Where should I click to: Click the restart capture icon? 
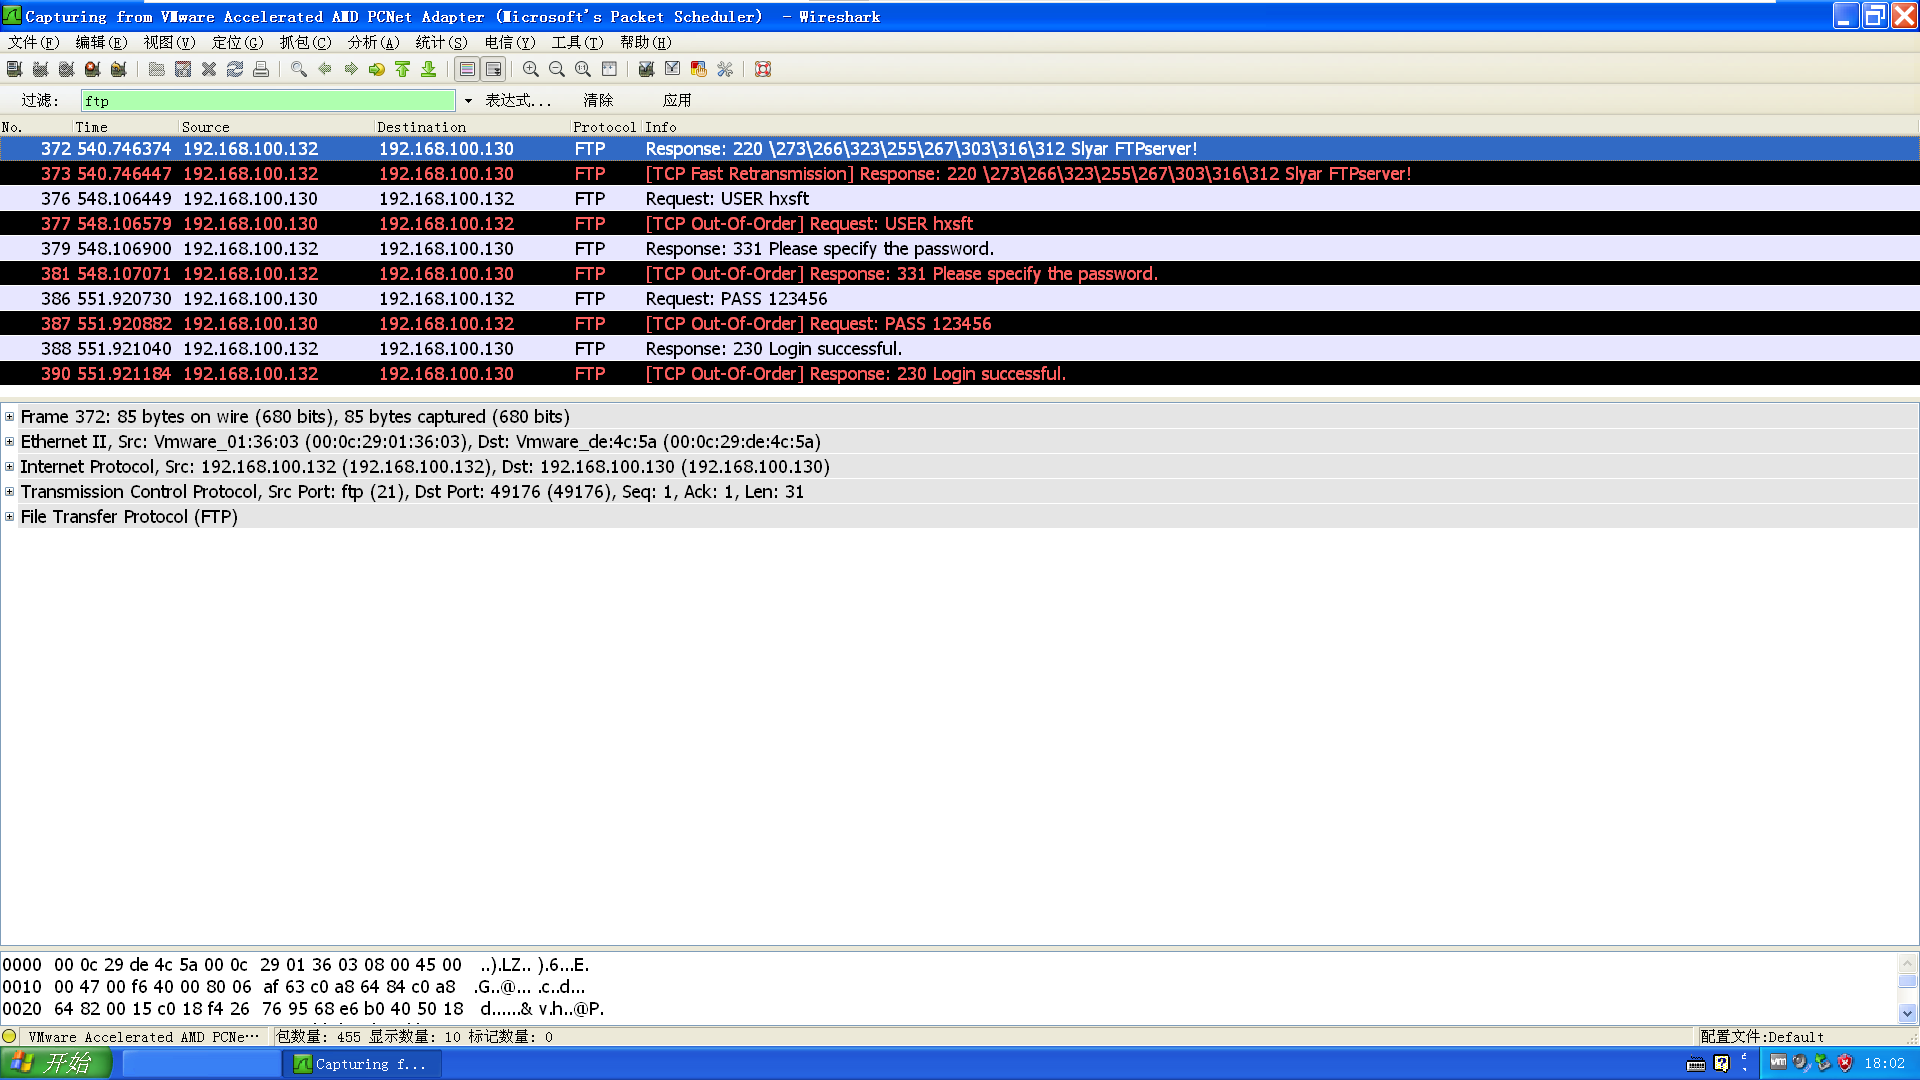pyautogui.click(x=118, y=69)
